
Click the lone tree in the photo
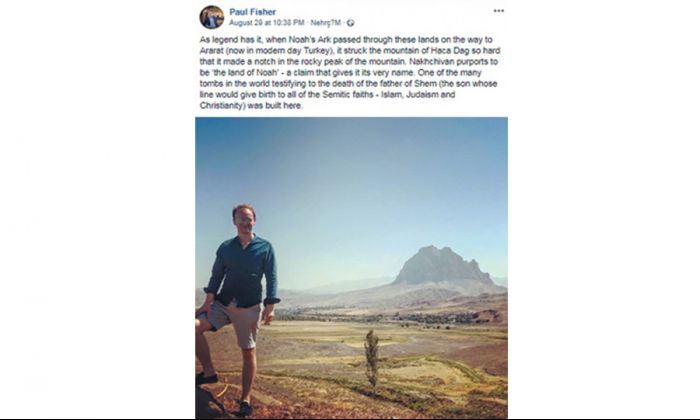click(x=371, y=358)
